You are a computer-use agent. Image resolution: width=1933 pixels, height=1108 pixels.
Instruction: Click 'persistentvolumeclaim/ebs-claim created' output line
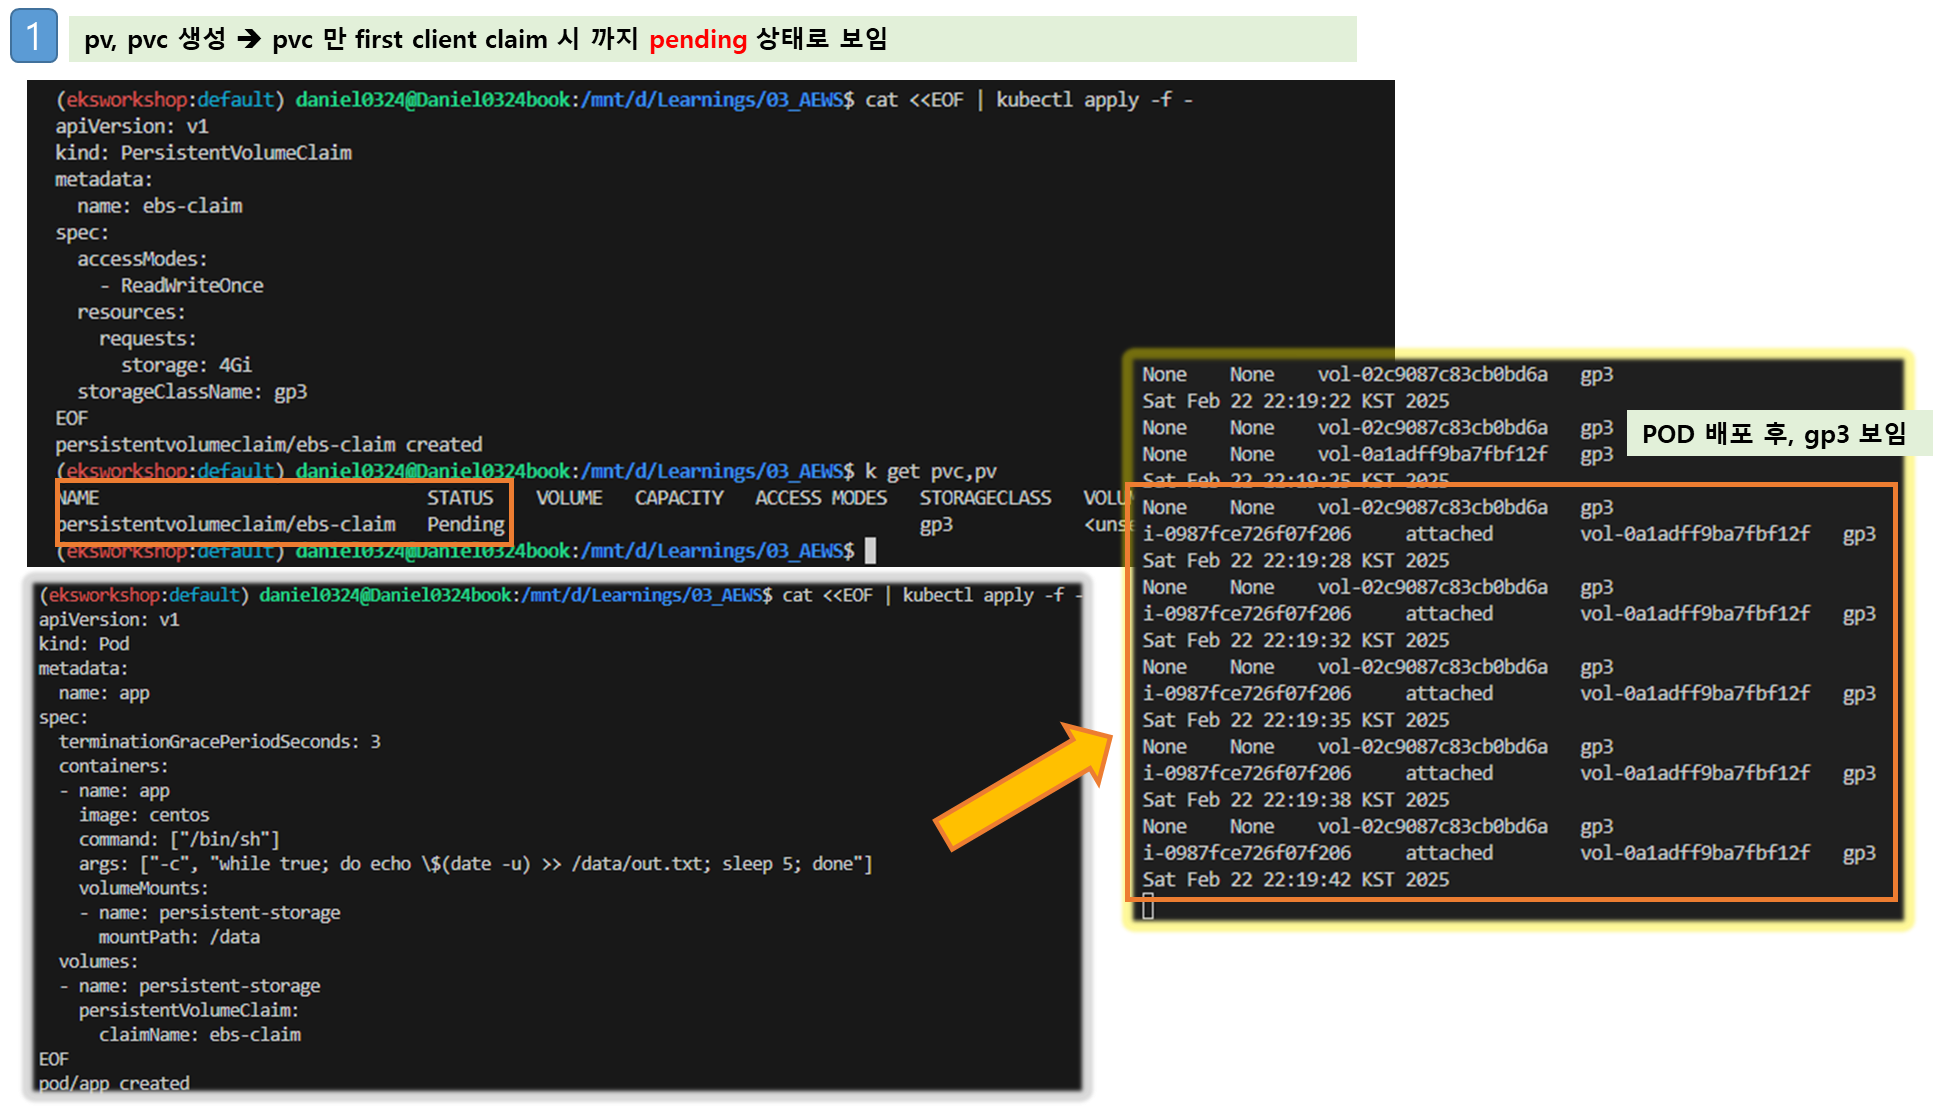pos(268,444)
